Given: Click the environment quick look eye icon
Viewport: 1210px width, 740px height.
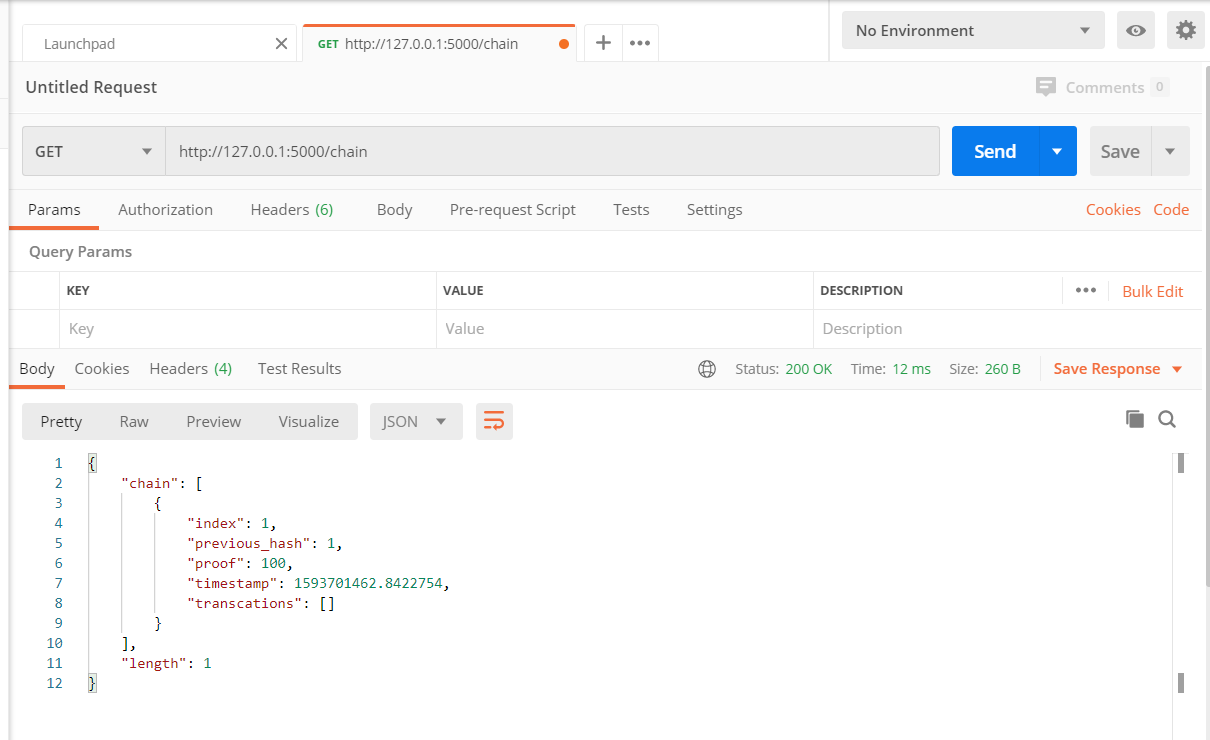Looking at the screenshot, I should 1135,30.
